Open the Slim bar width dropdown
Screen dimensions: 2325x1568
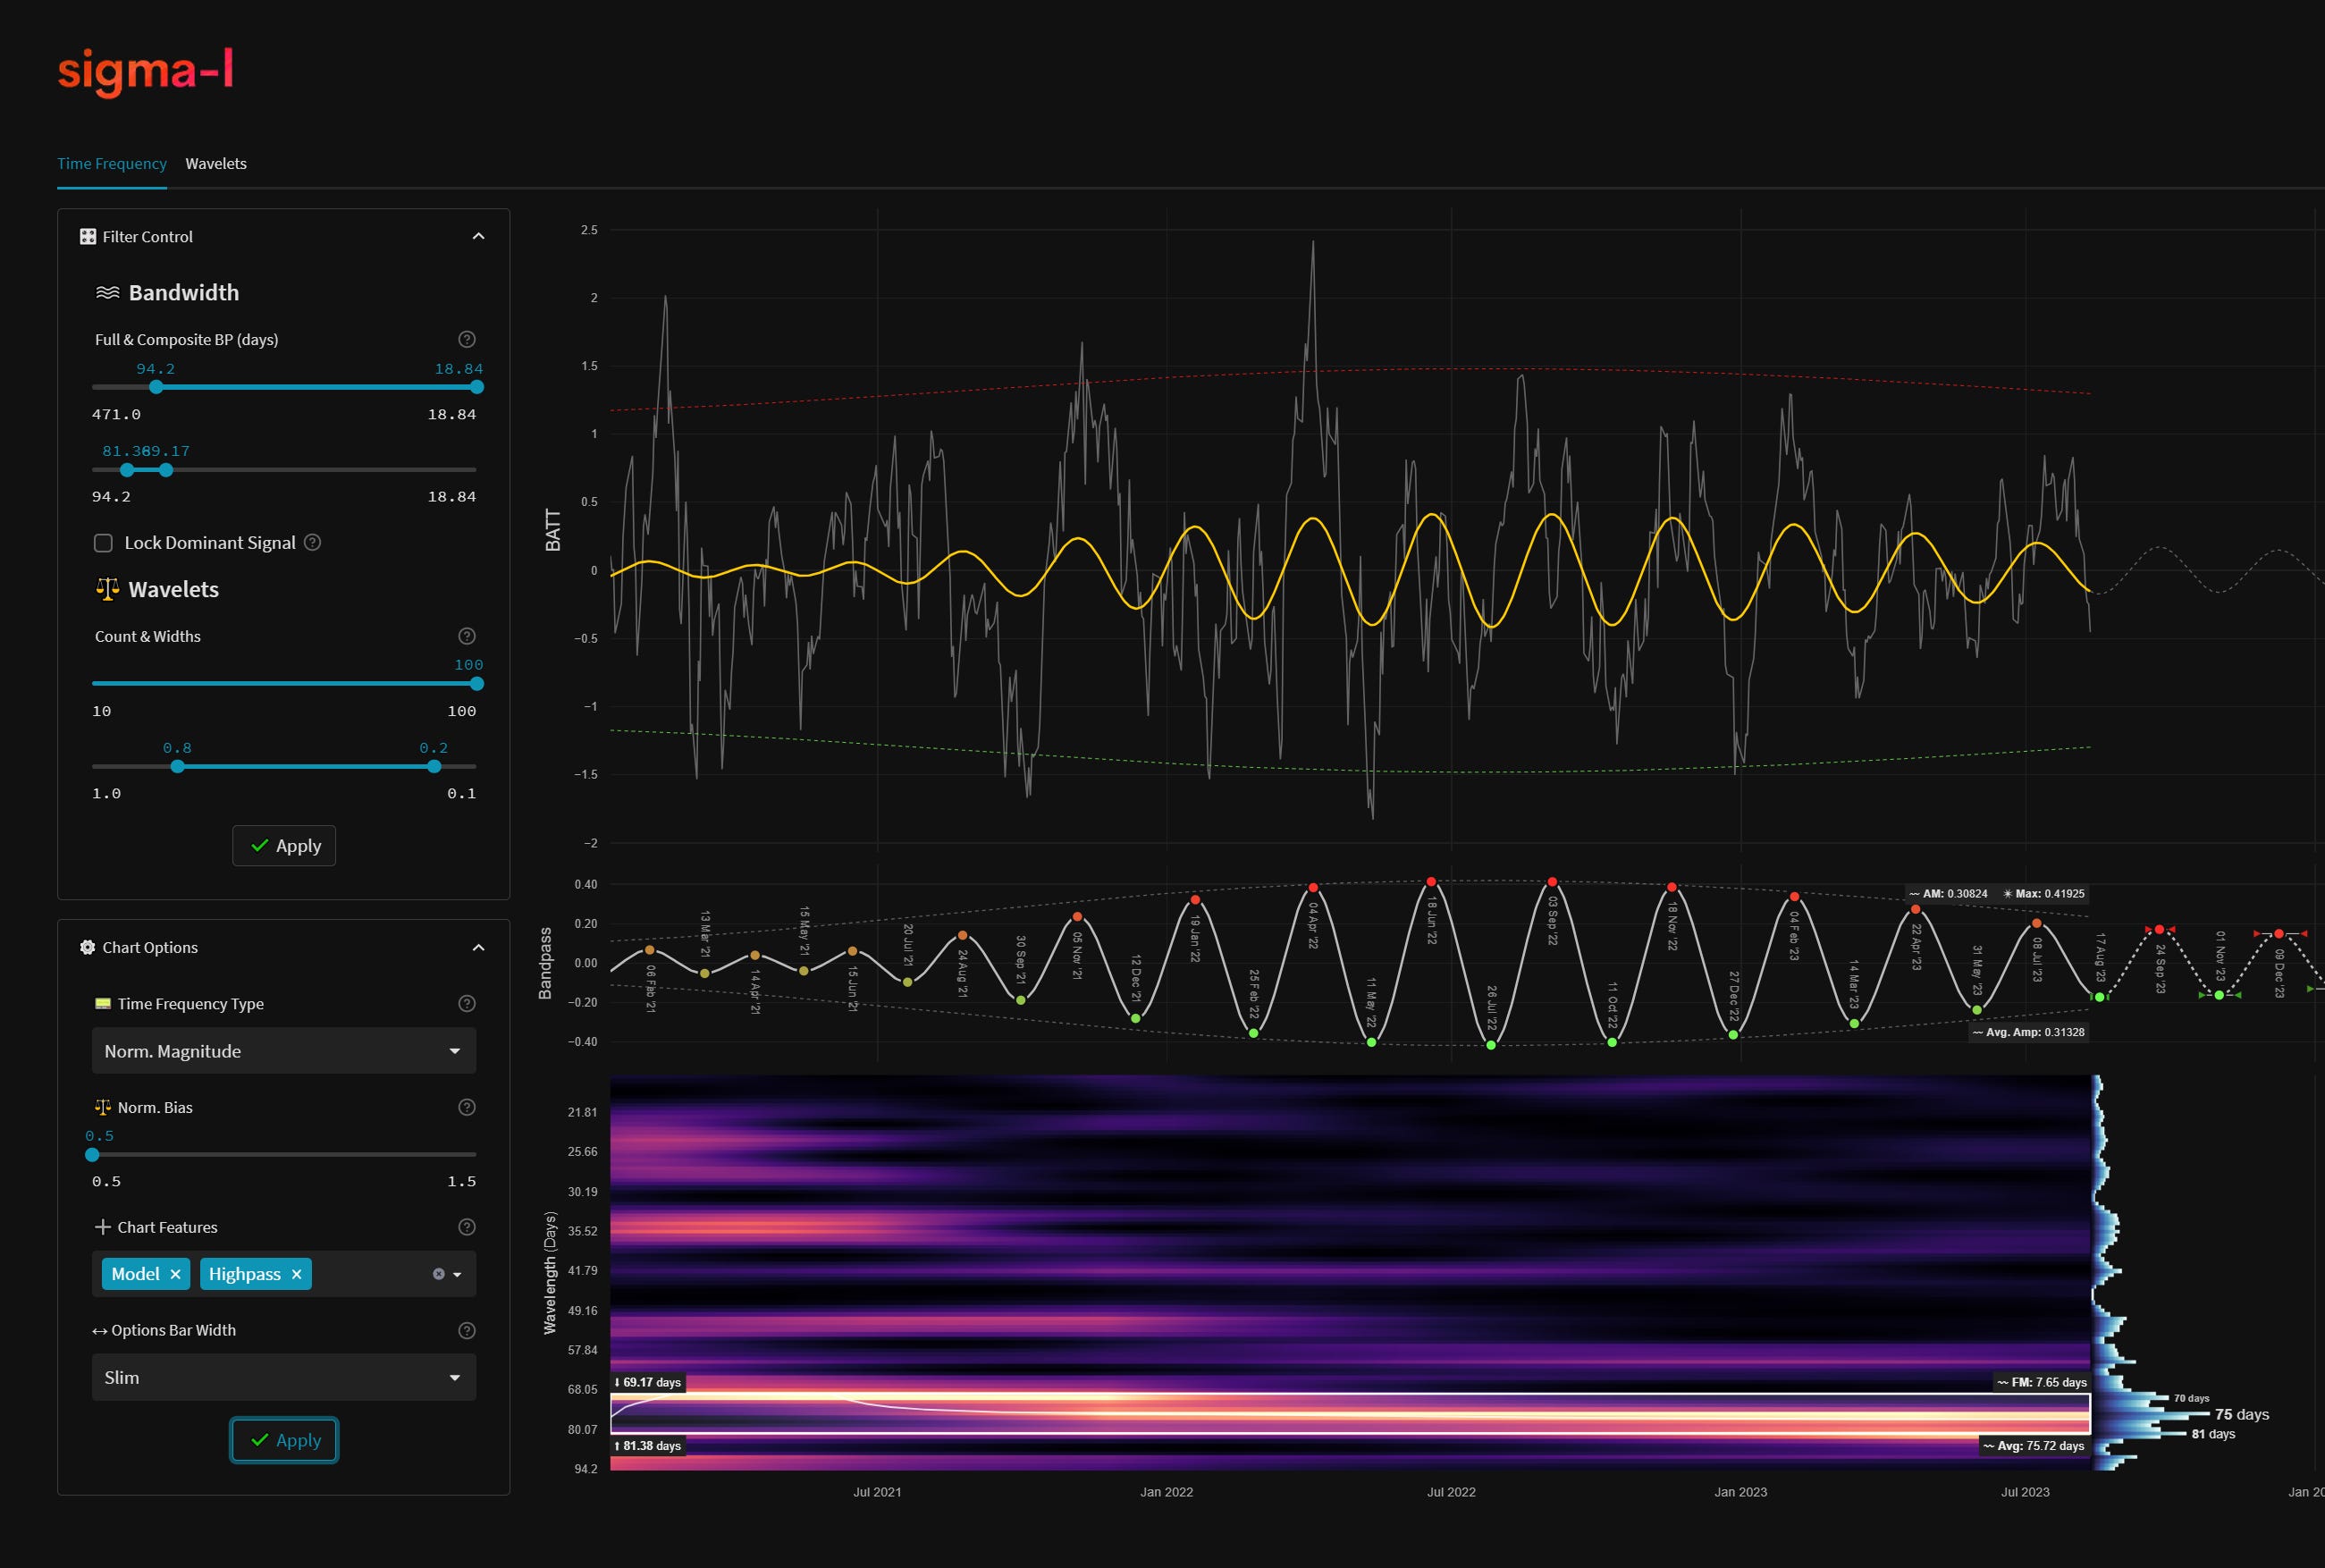(x=283, y=1377)
